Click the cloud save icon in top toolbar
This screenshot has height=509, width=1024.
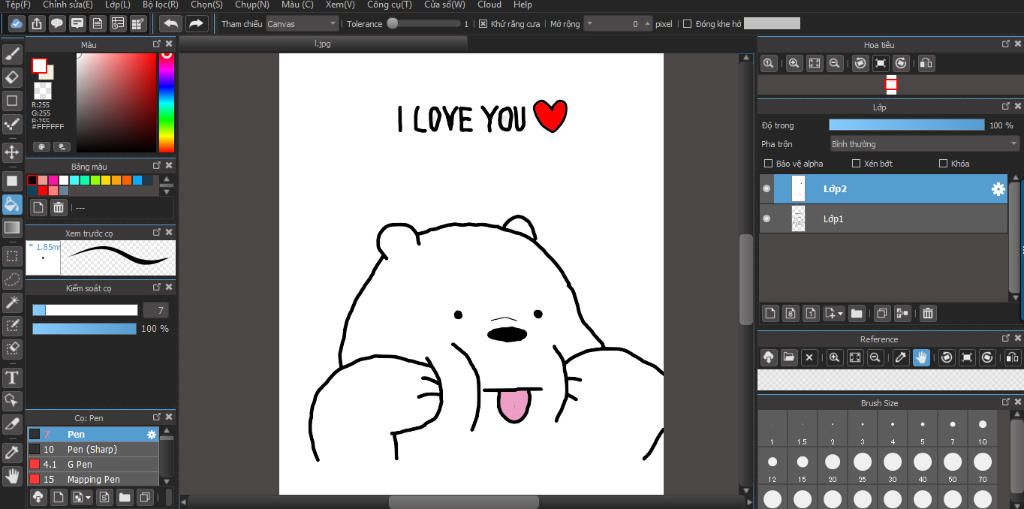point(17,24)
